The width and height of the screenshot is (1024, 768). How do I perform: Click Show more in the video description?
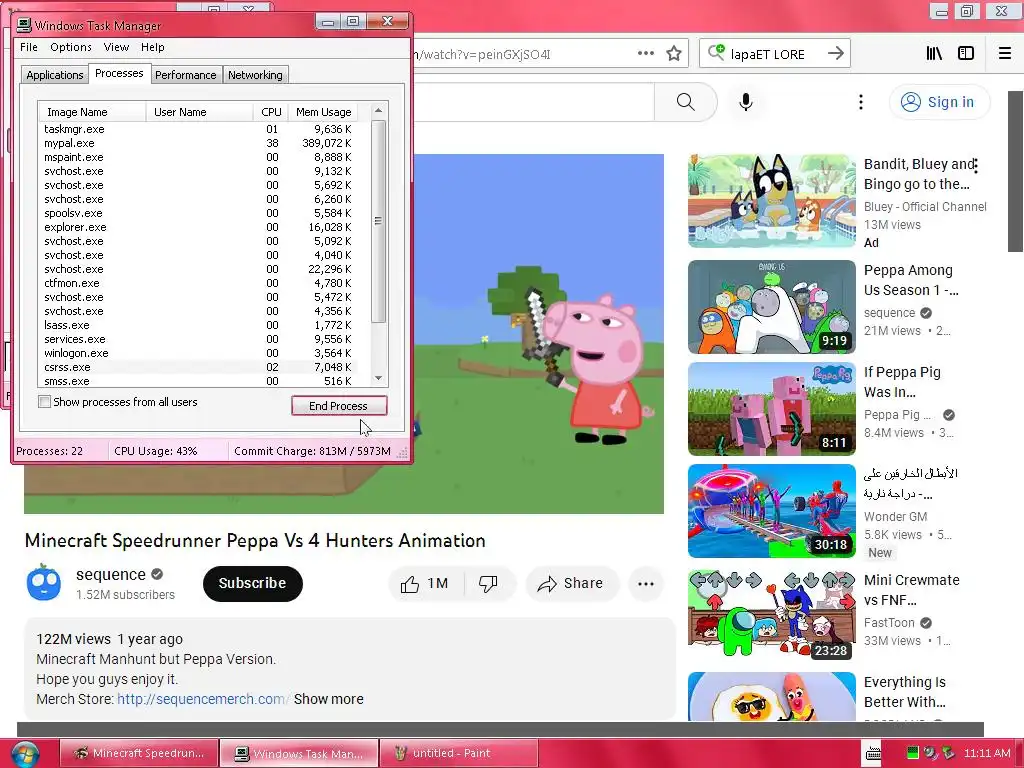coord(328,699)
